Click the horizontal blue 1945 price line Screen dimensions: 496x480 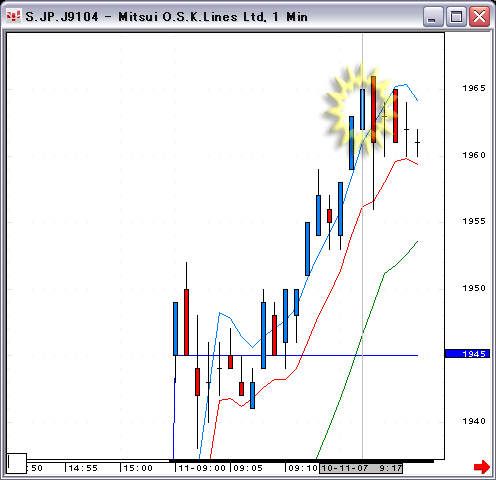pyautogui.click(x=297, y=356)
